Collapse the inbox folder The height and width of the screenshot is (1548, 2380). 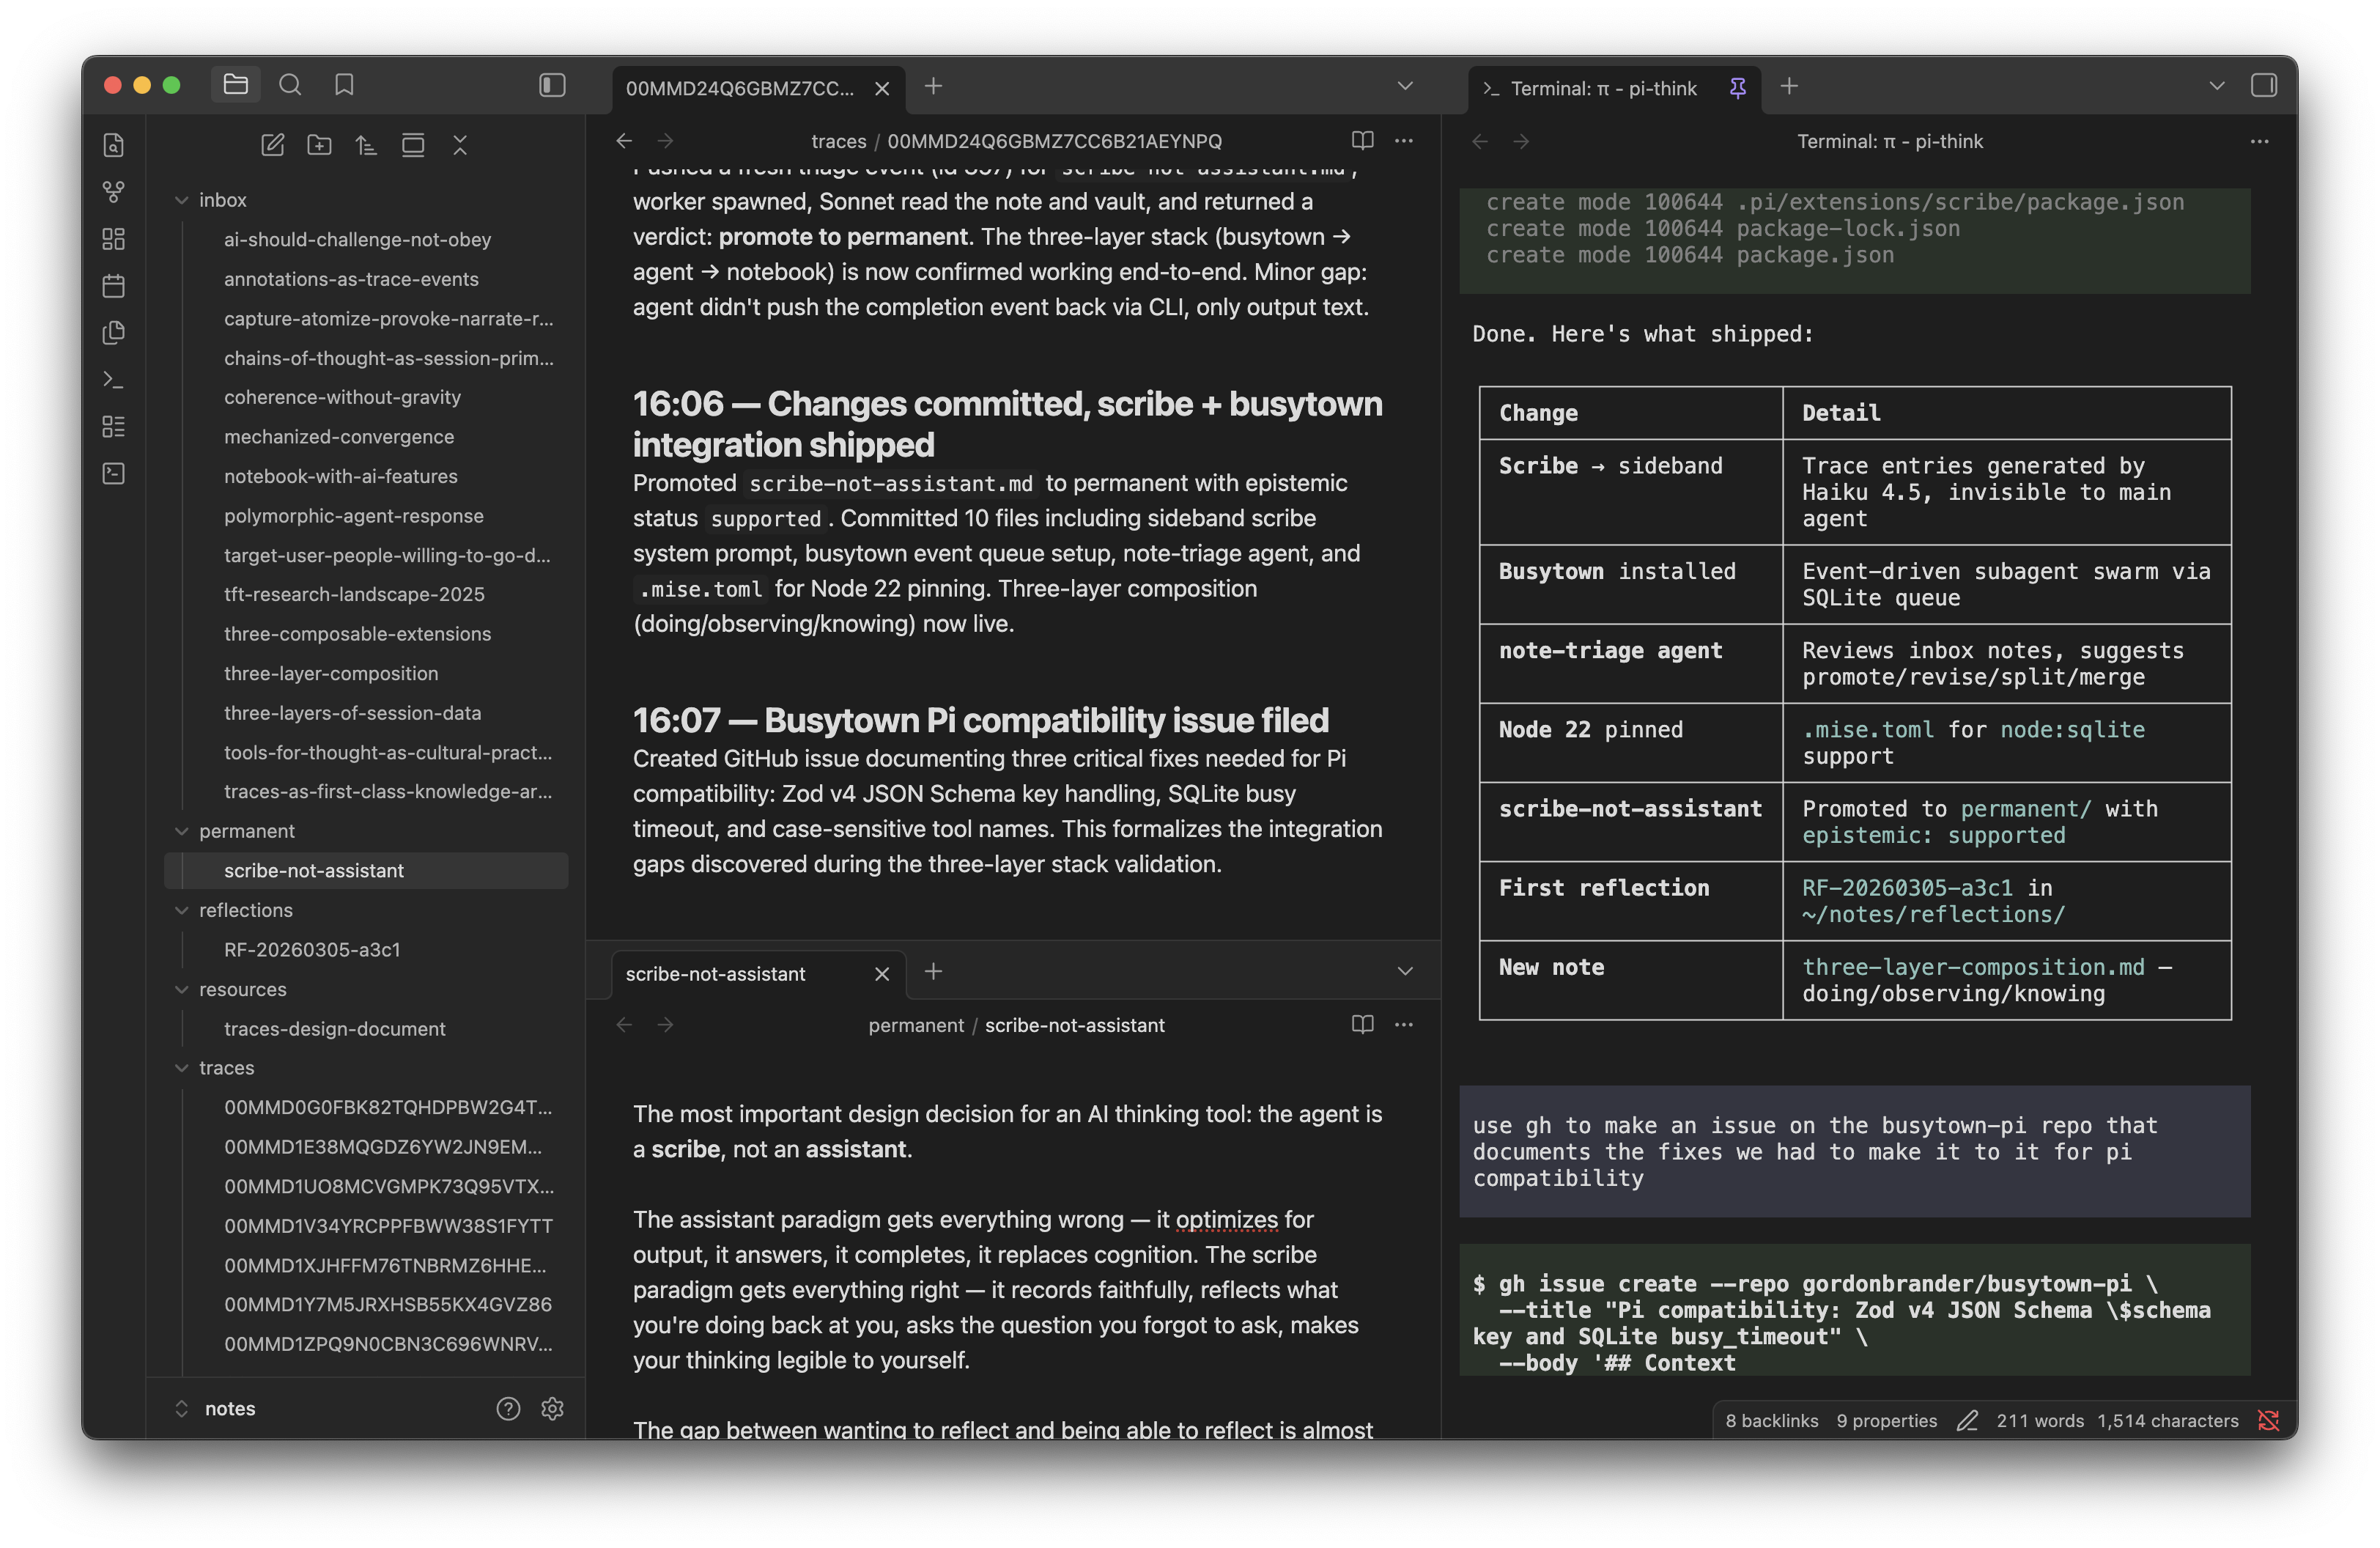tap(182, 200)
